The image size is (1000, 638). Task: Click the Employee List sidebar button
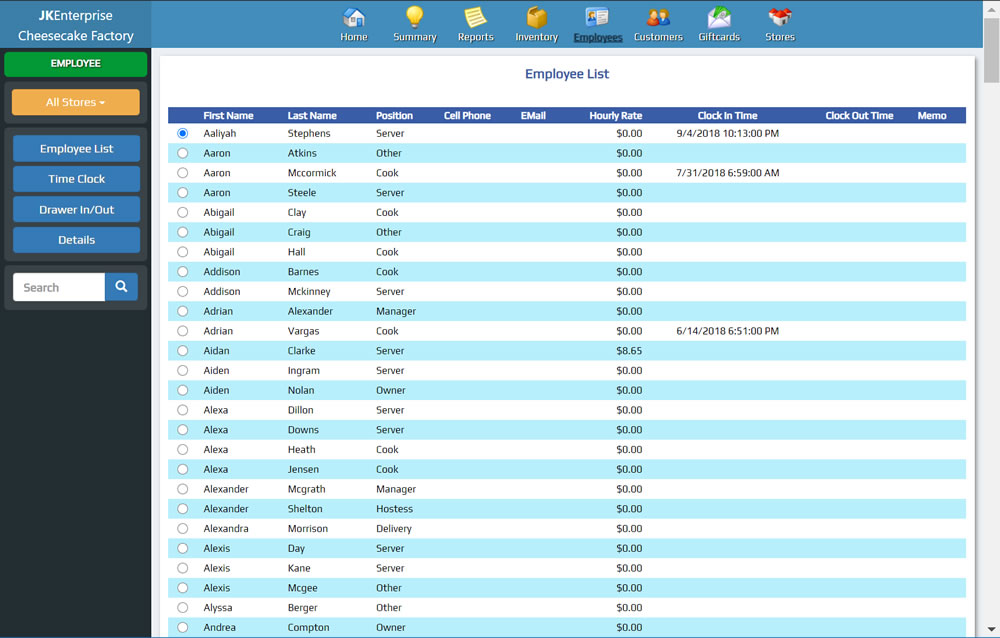pyautogui.click(x=77, y=149)
